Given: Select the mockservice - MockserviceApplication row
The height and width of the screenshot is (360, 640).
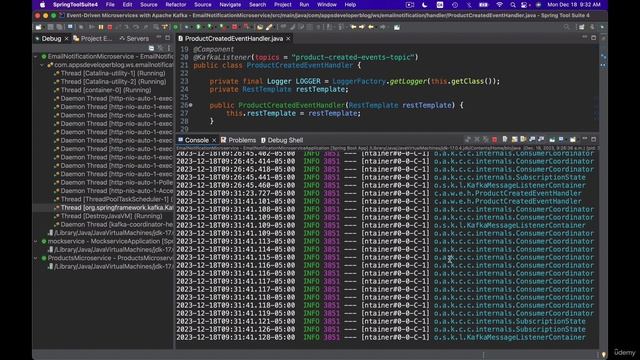Looking at the screenshot, I should click(108, 241).
